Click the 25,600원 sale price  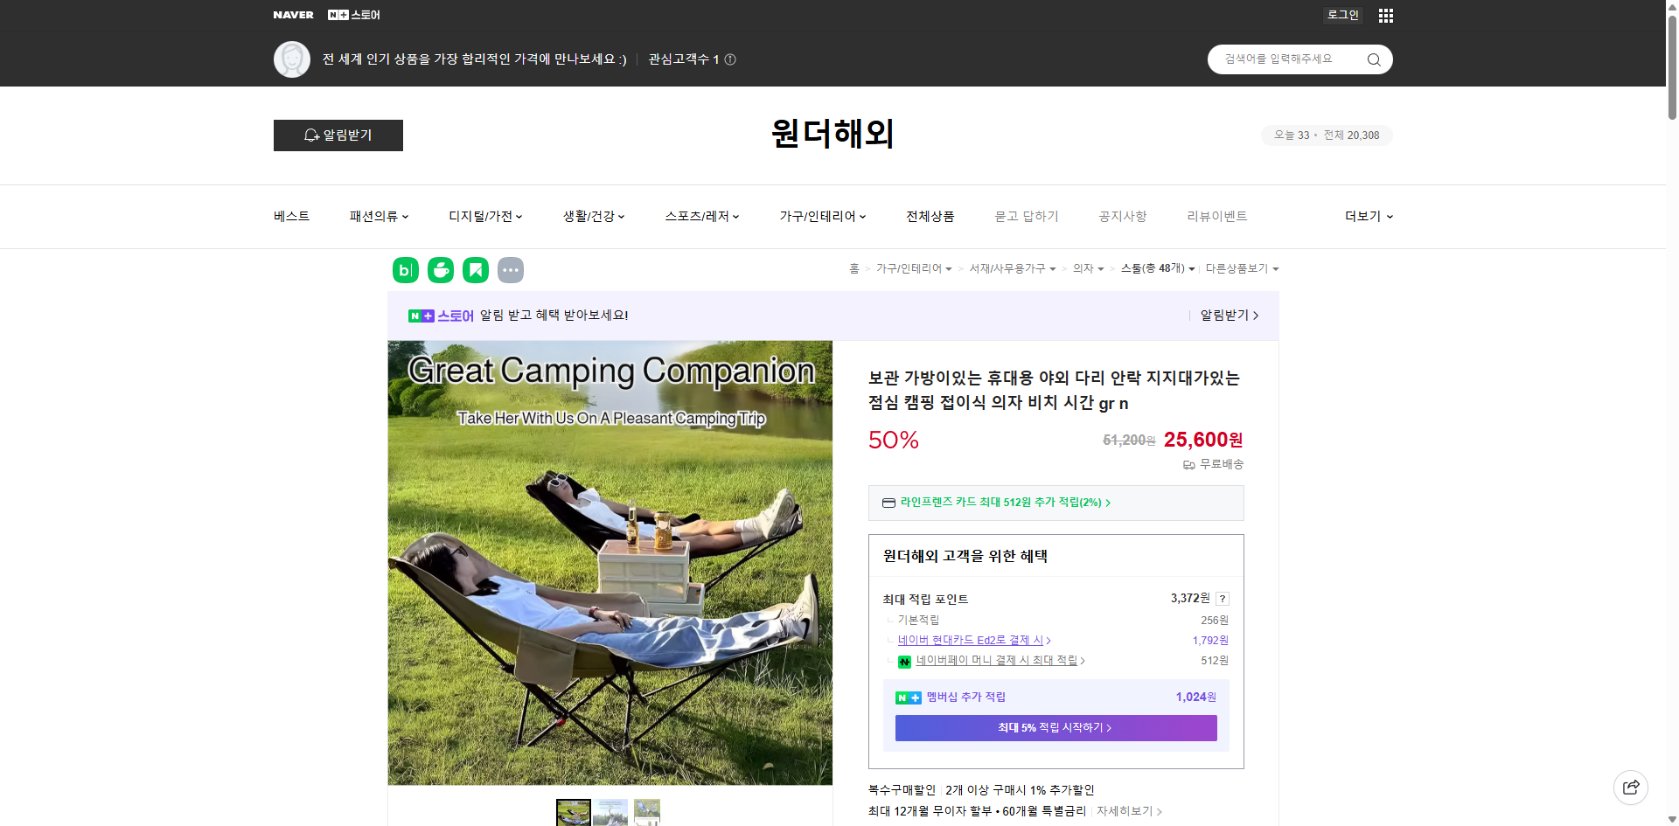1203,440
